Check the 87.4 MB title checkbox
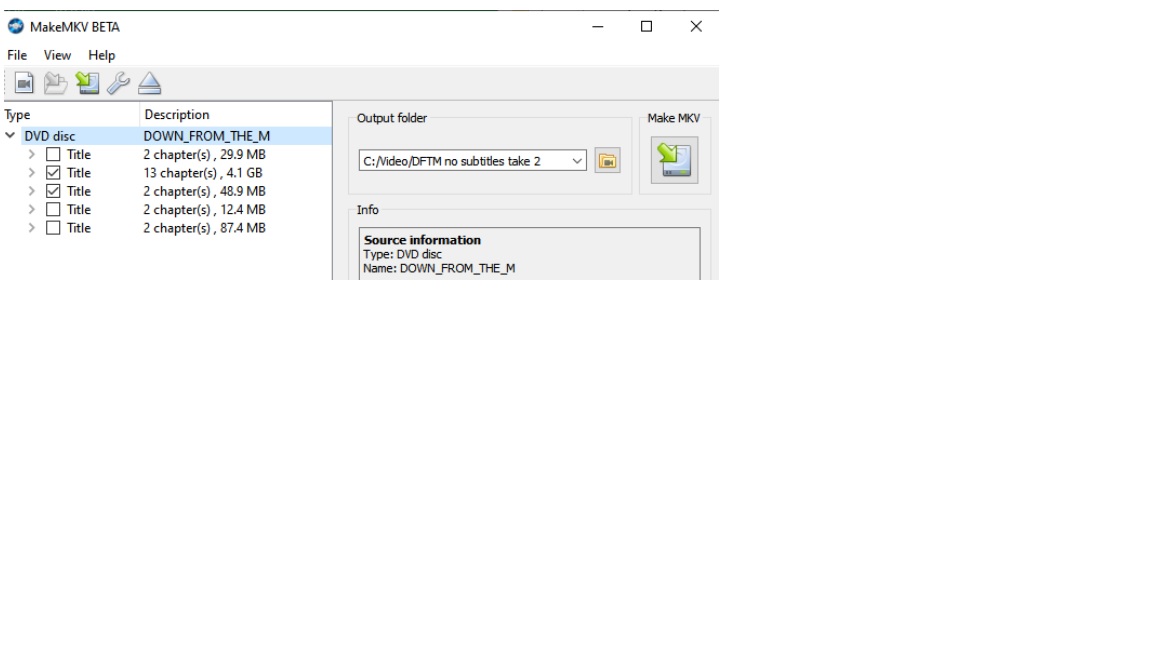The image size is (1152, 648). (x=54, y=228)
